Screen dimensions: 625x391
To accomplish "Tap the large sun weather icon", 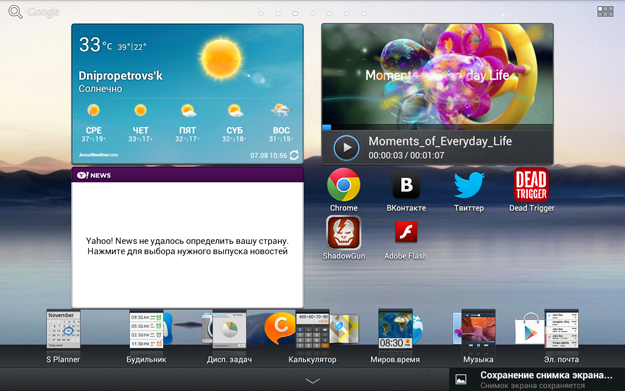I will pos(221,59).
